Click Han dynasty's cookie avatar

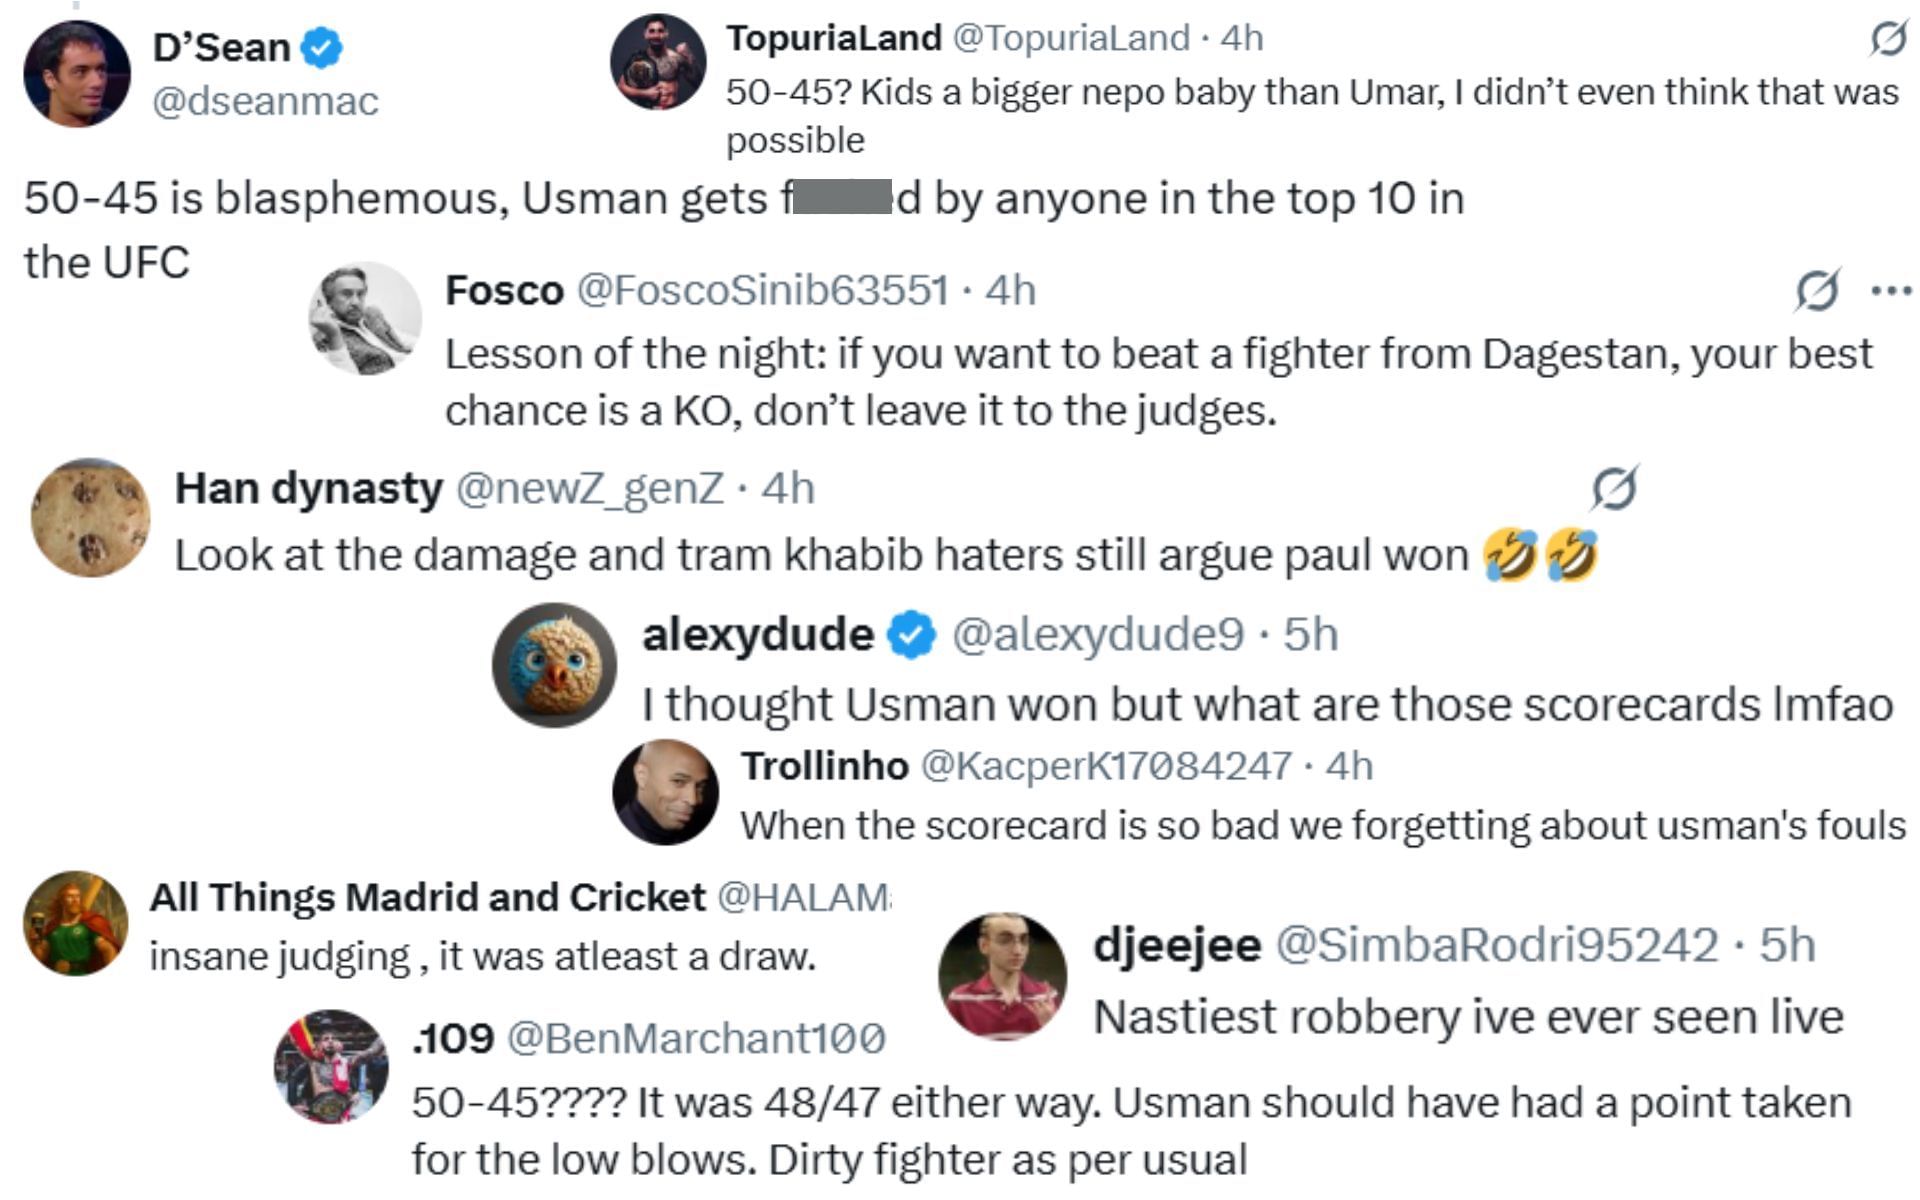pos(90,517)
